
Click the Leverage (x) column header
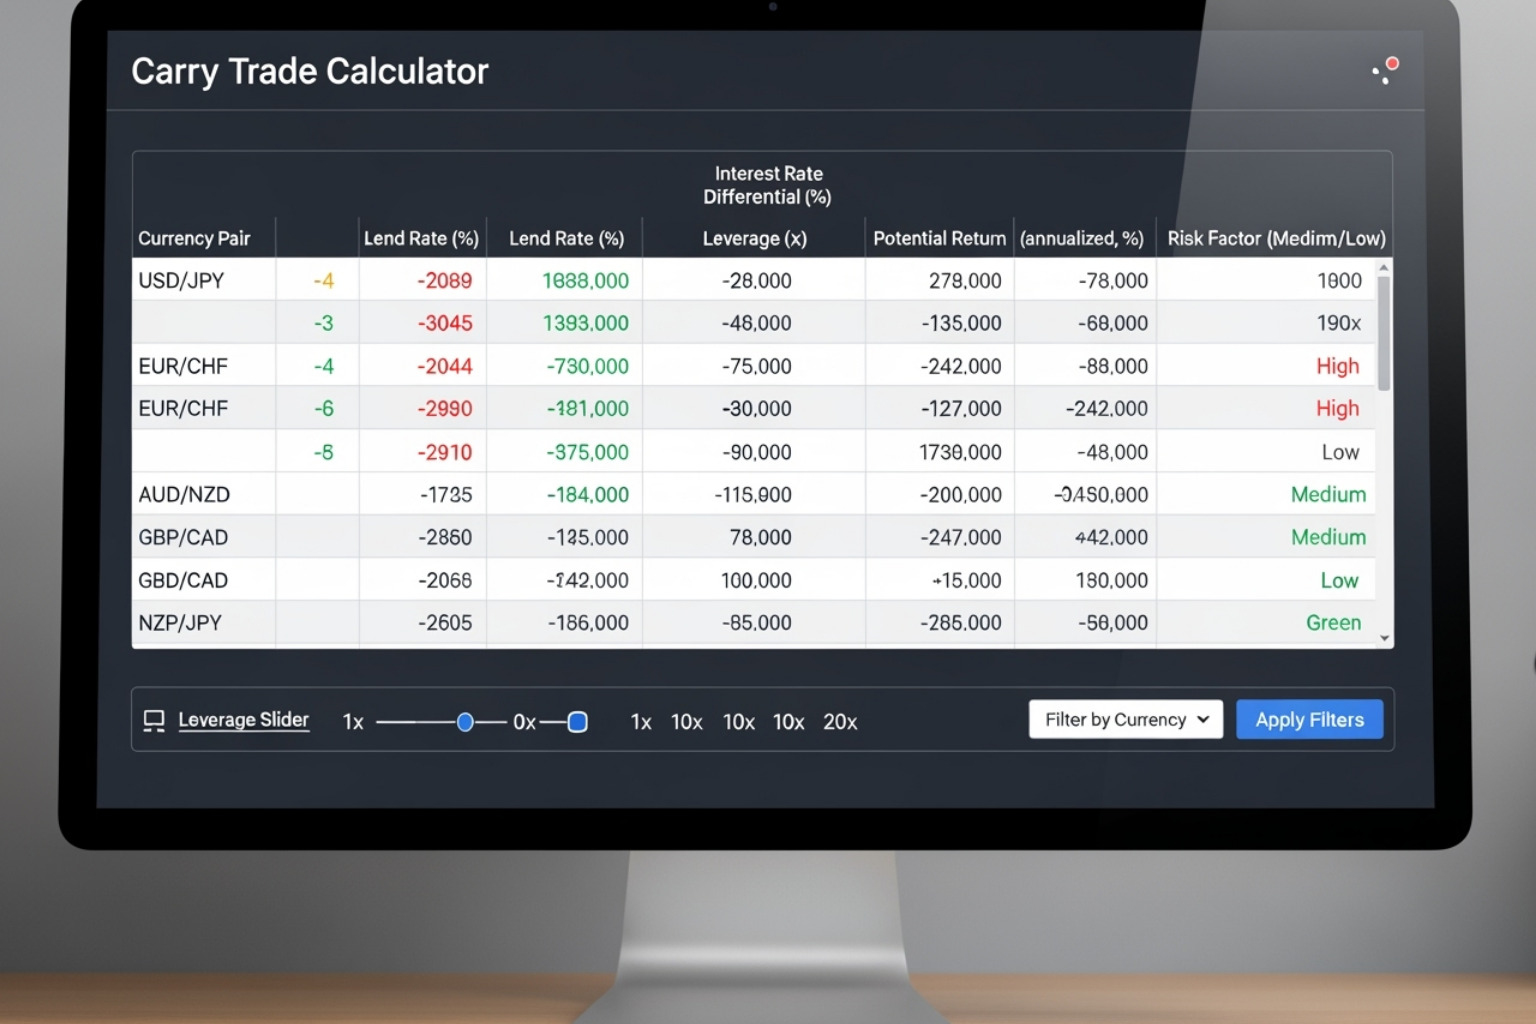pyautogui.click(x=754, y=239)
